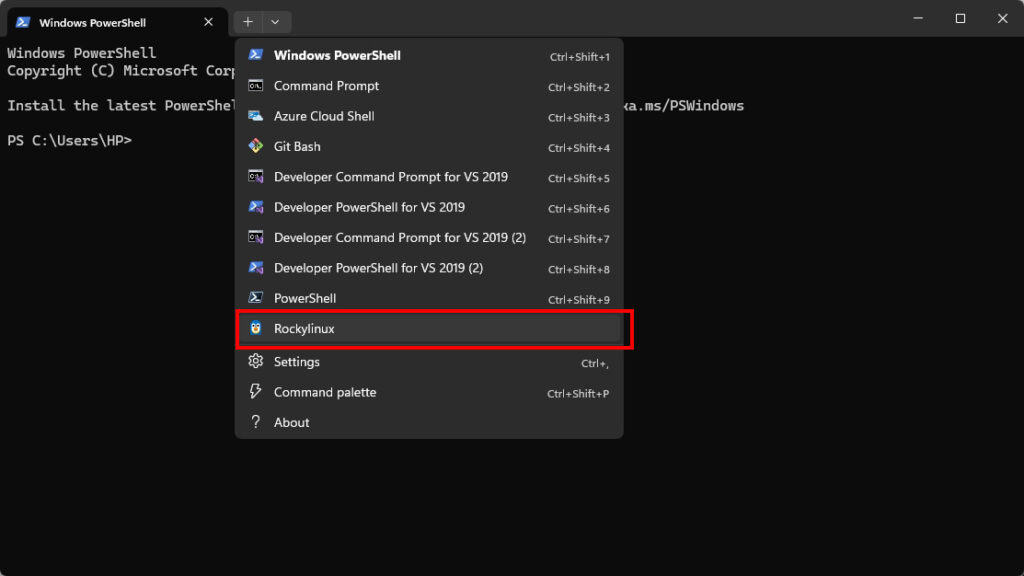Image resolution: width=1024 pixels, height=576 pixels.
Task: Choose Windows PowerShell profile label
Action: (337, 56)
